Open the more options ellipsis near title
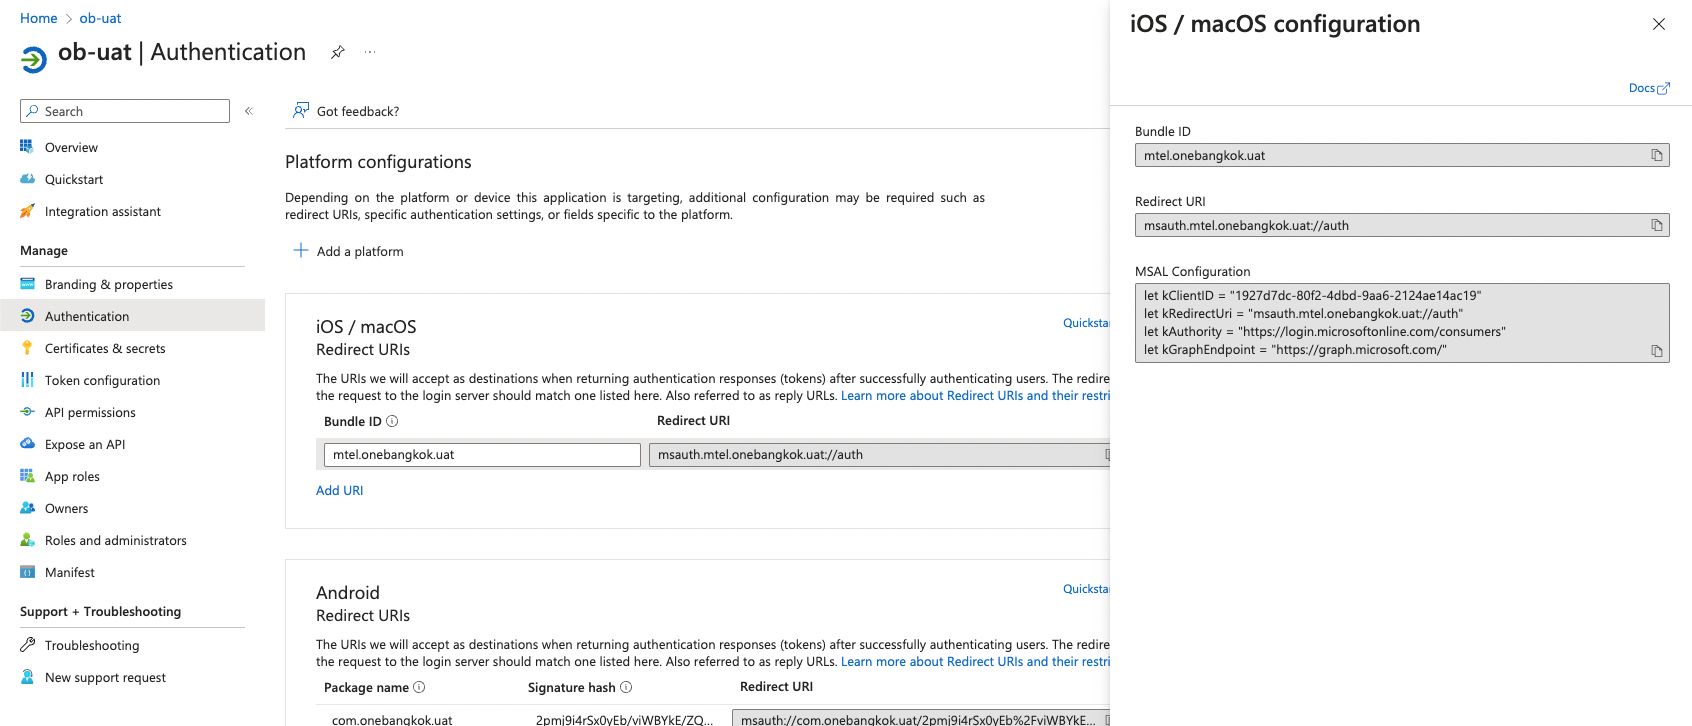Viewport: 1692px width, 726px height. (x=370, y=52)
